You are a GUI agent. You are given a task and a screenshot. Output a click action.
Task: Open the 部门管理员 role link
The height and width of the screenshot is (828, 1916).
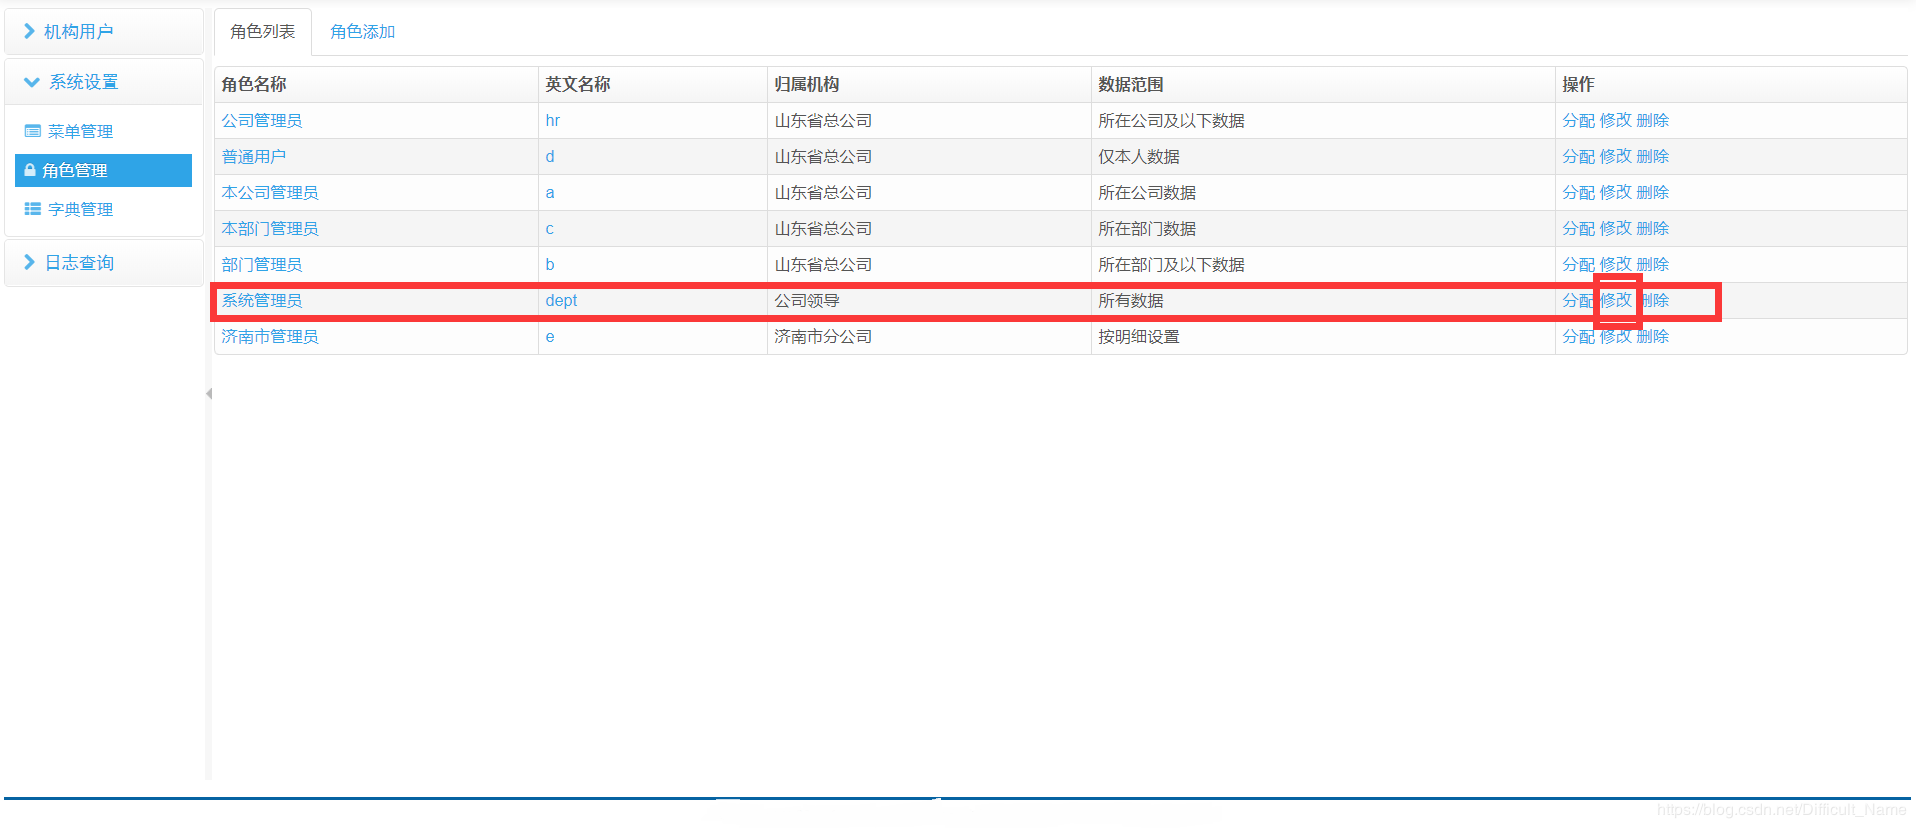pyautogui.click(x=262, y=264)
